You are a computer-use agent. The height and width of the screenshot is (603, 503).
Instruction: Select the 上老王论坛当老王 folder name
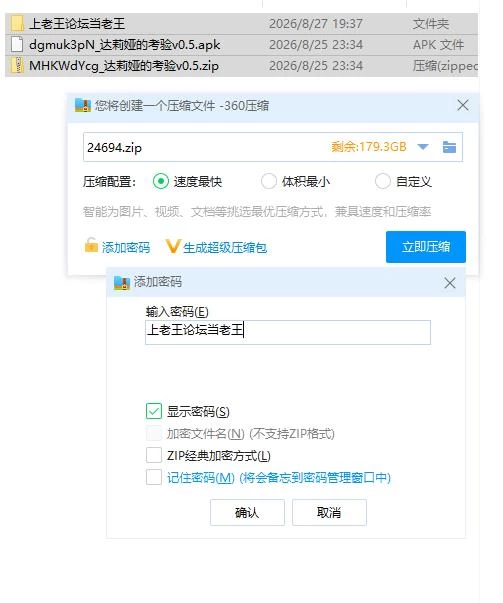[77, 24]
